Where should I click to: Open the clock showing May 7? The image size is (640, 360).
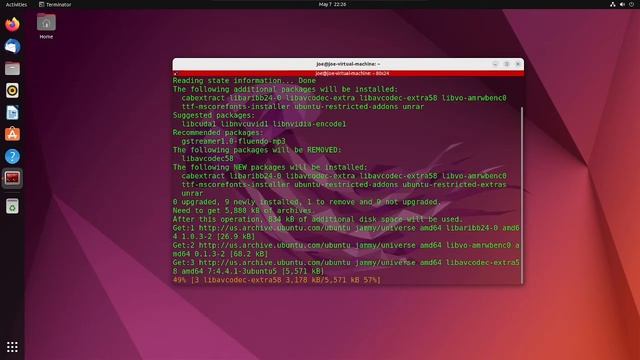pos(332,4)
